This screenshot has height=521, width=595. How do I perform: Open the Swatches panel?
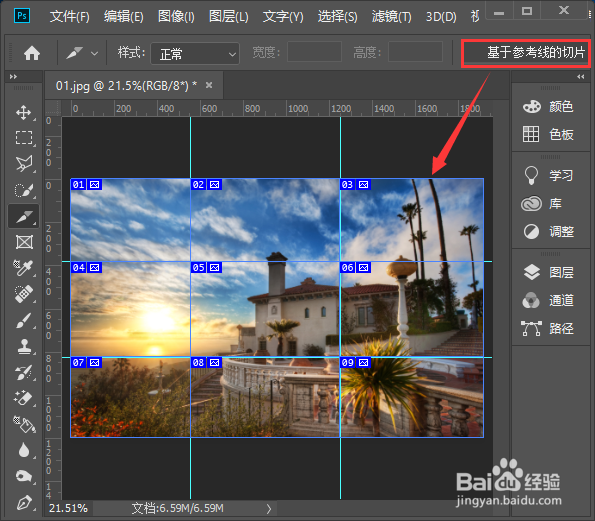[x=548, y=134]
